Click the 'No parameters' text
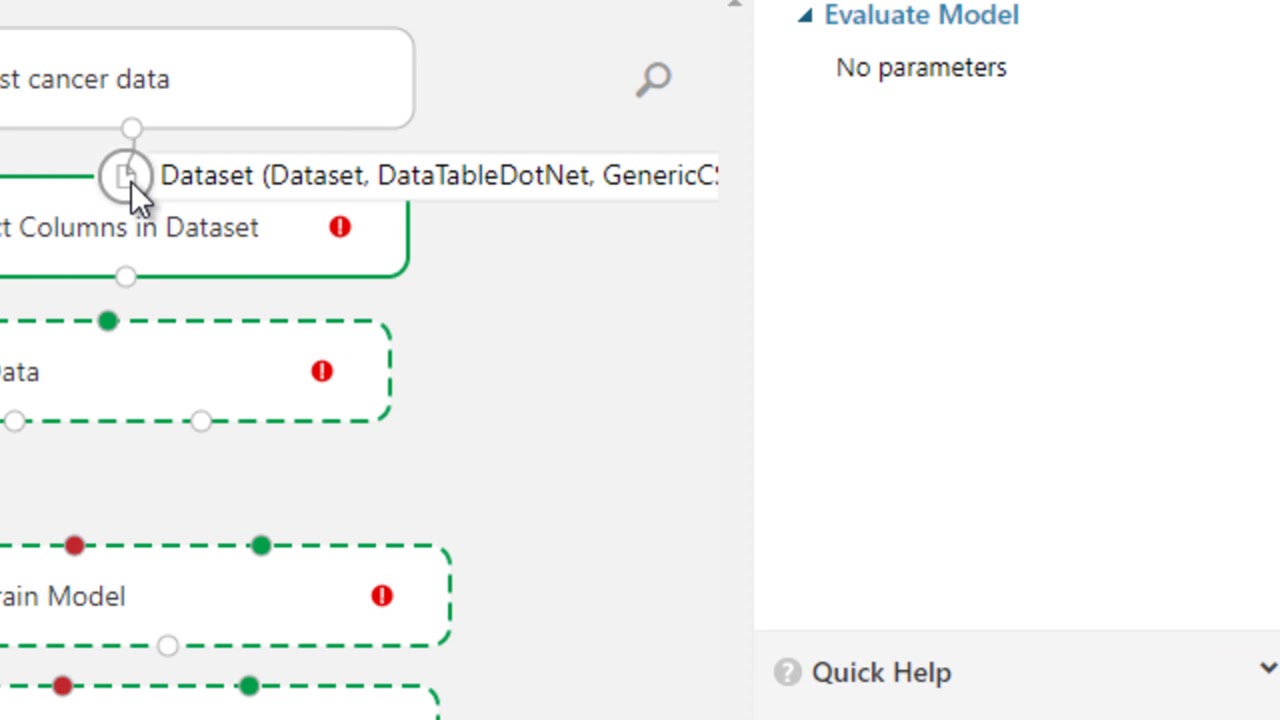The height and width of the screenshot is (720, 1280). [921, 67]
